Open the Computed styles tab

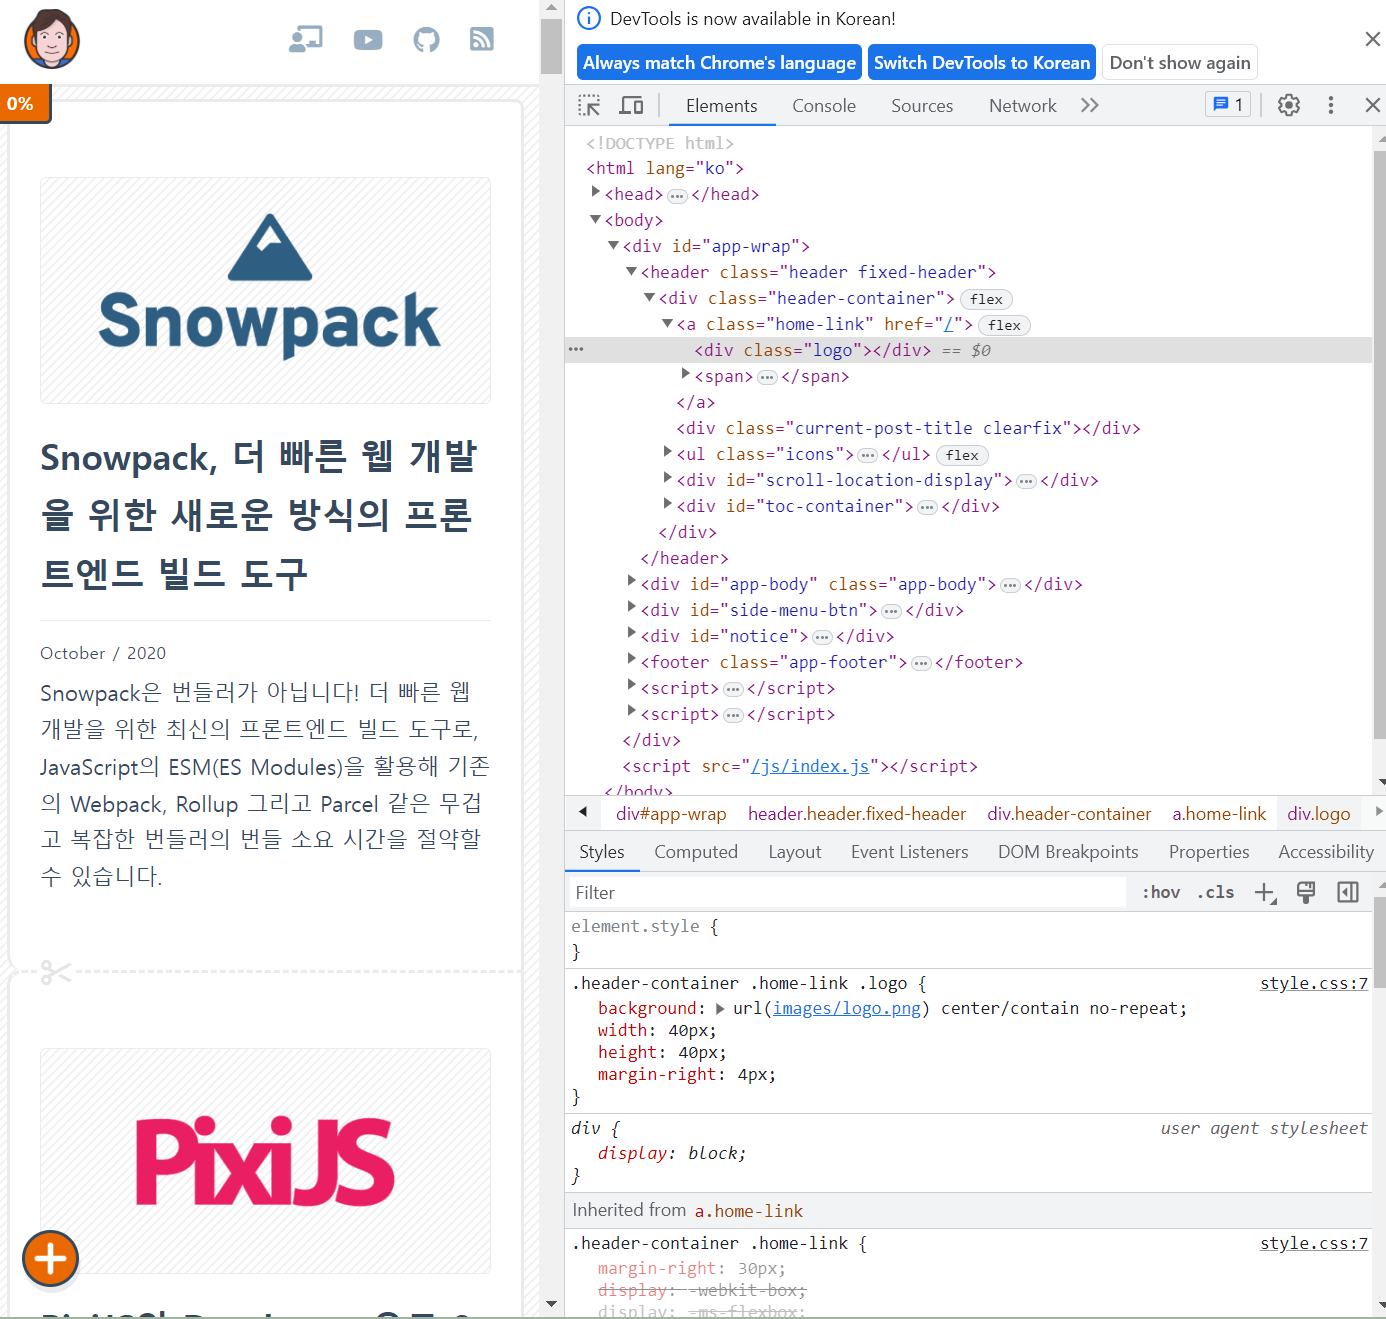(x=696, y=852)
